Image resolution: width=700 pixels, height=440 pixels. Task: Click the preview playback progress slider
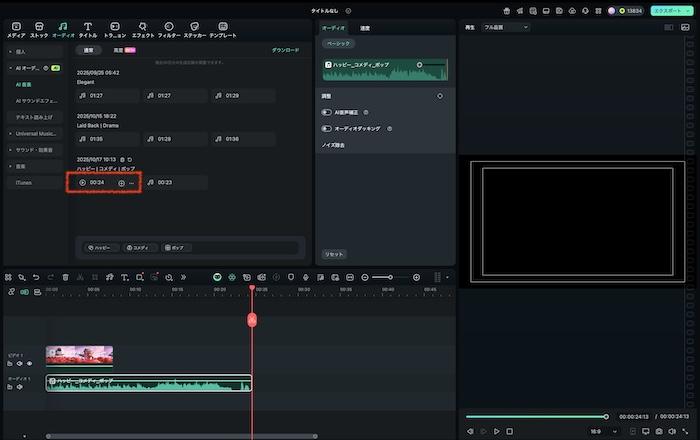point(536,417)
